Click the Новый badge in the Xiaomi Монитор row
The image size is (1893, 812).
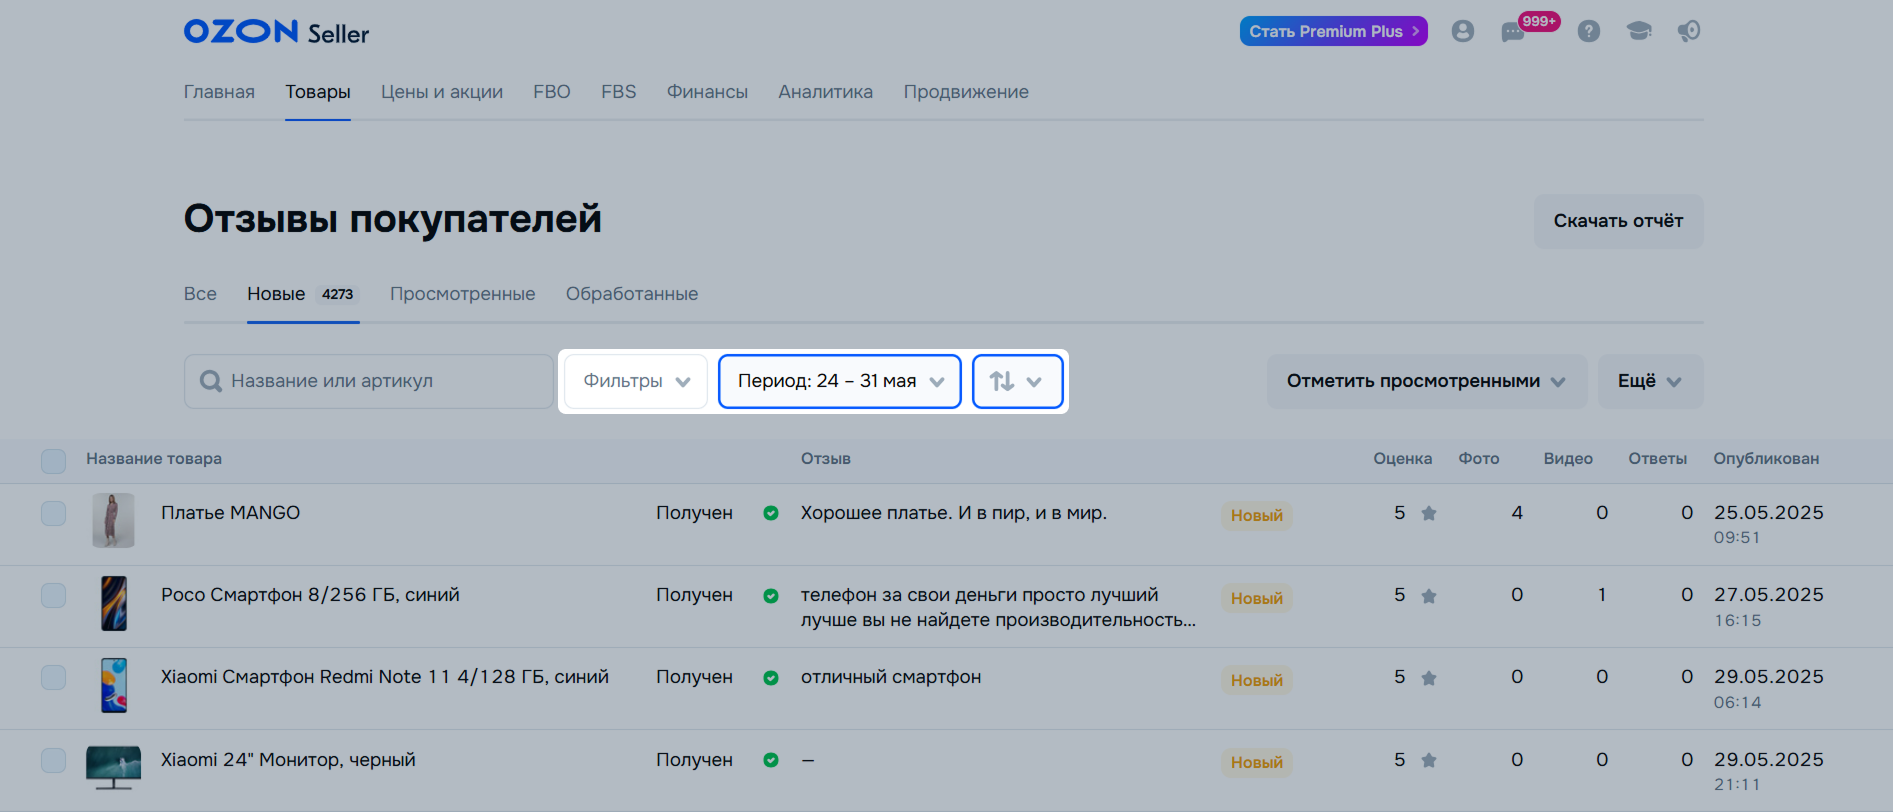point(1257,762)
